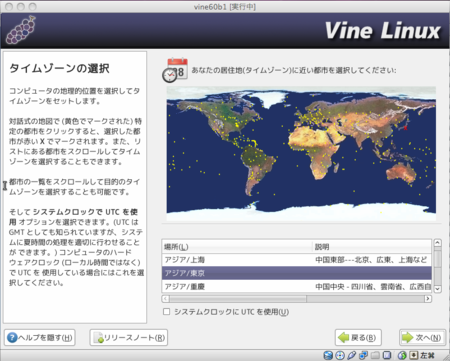This screenshot has height=361, width=450.
Task: Click the 説明 column header
Action: [372, 247]
